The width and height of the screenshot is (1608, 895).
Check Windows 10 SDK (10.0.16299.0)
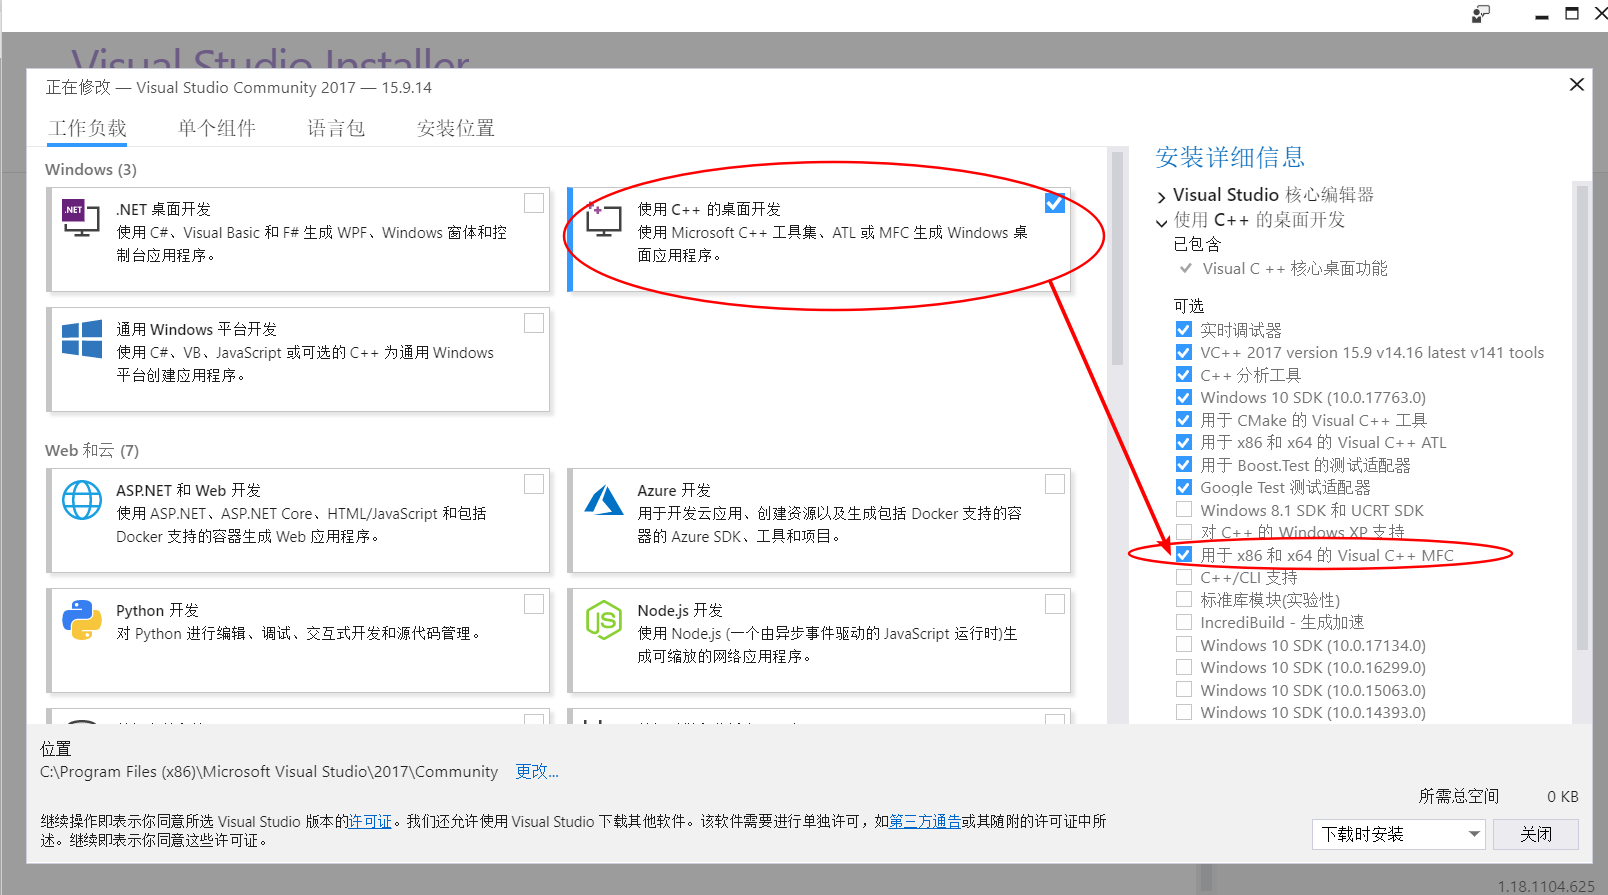click(x=1184, y=667)
